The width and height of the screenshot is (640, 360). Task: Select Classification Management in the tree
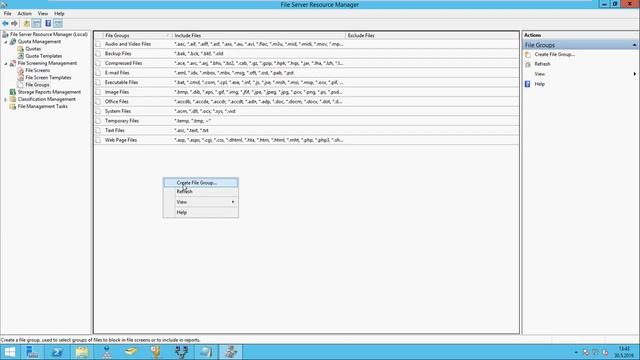47,99
